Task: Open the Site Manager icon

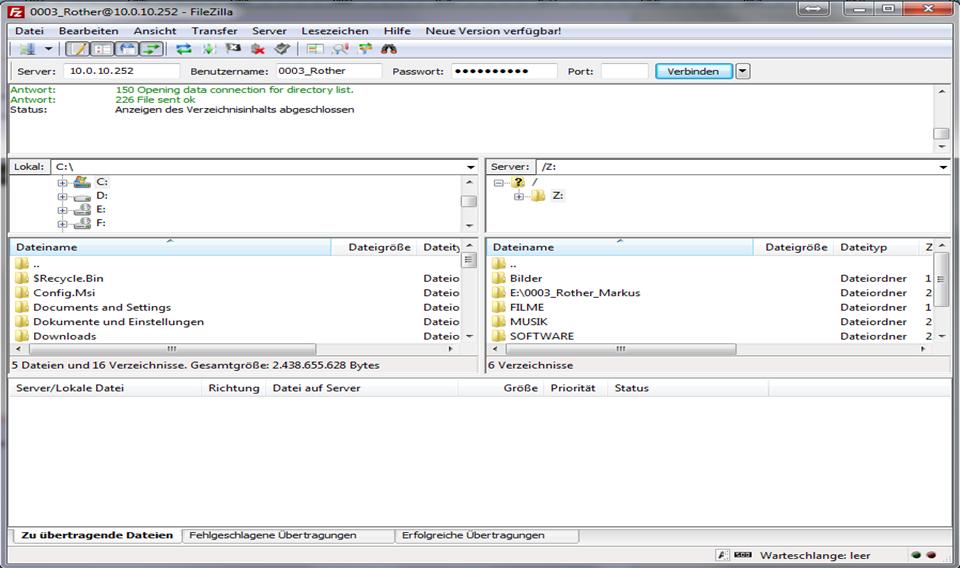Action: [x=27, y=48]
